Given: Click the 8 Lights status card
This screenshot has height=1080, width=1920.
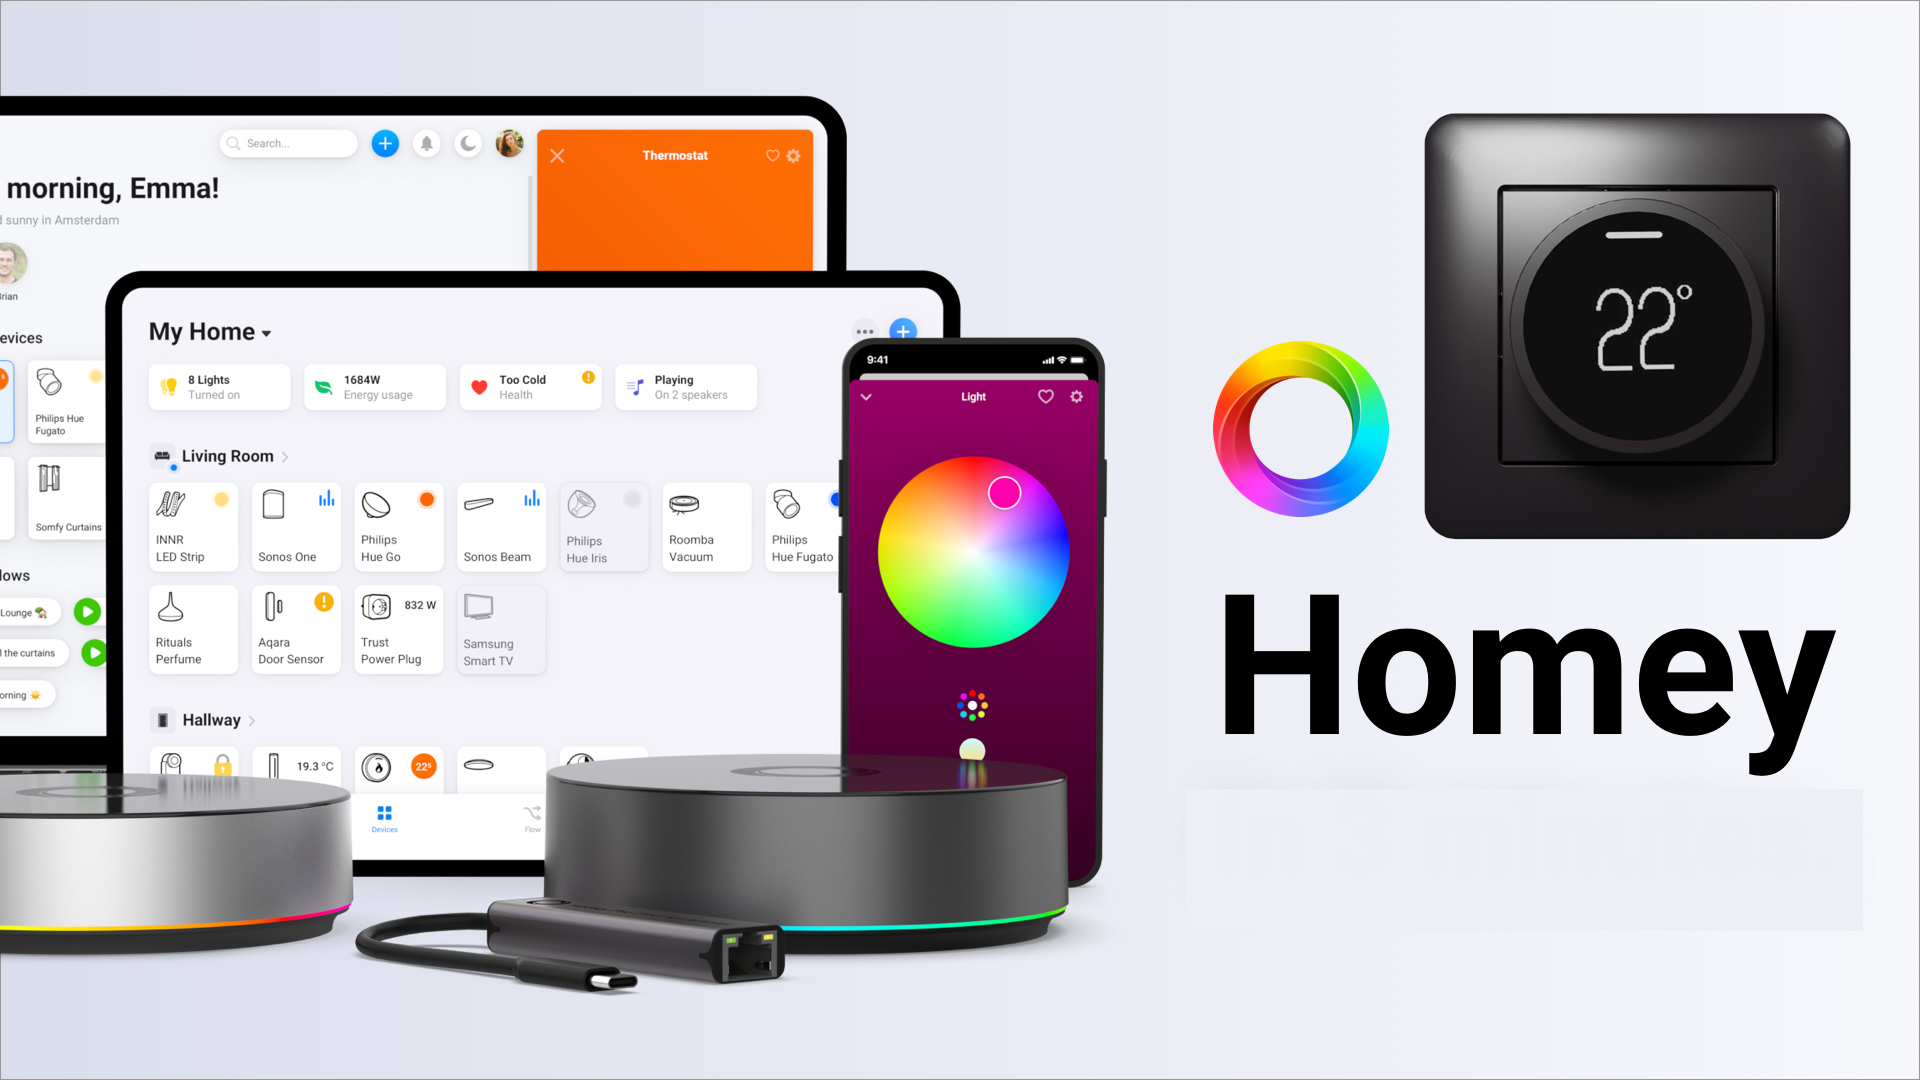Looking at the screenshot, I should [218, 388].
